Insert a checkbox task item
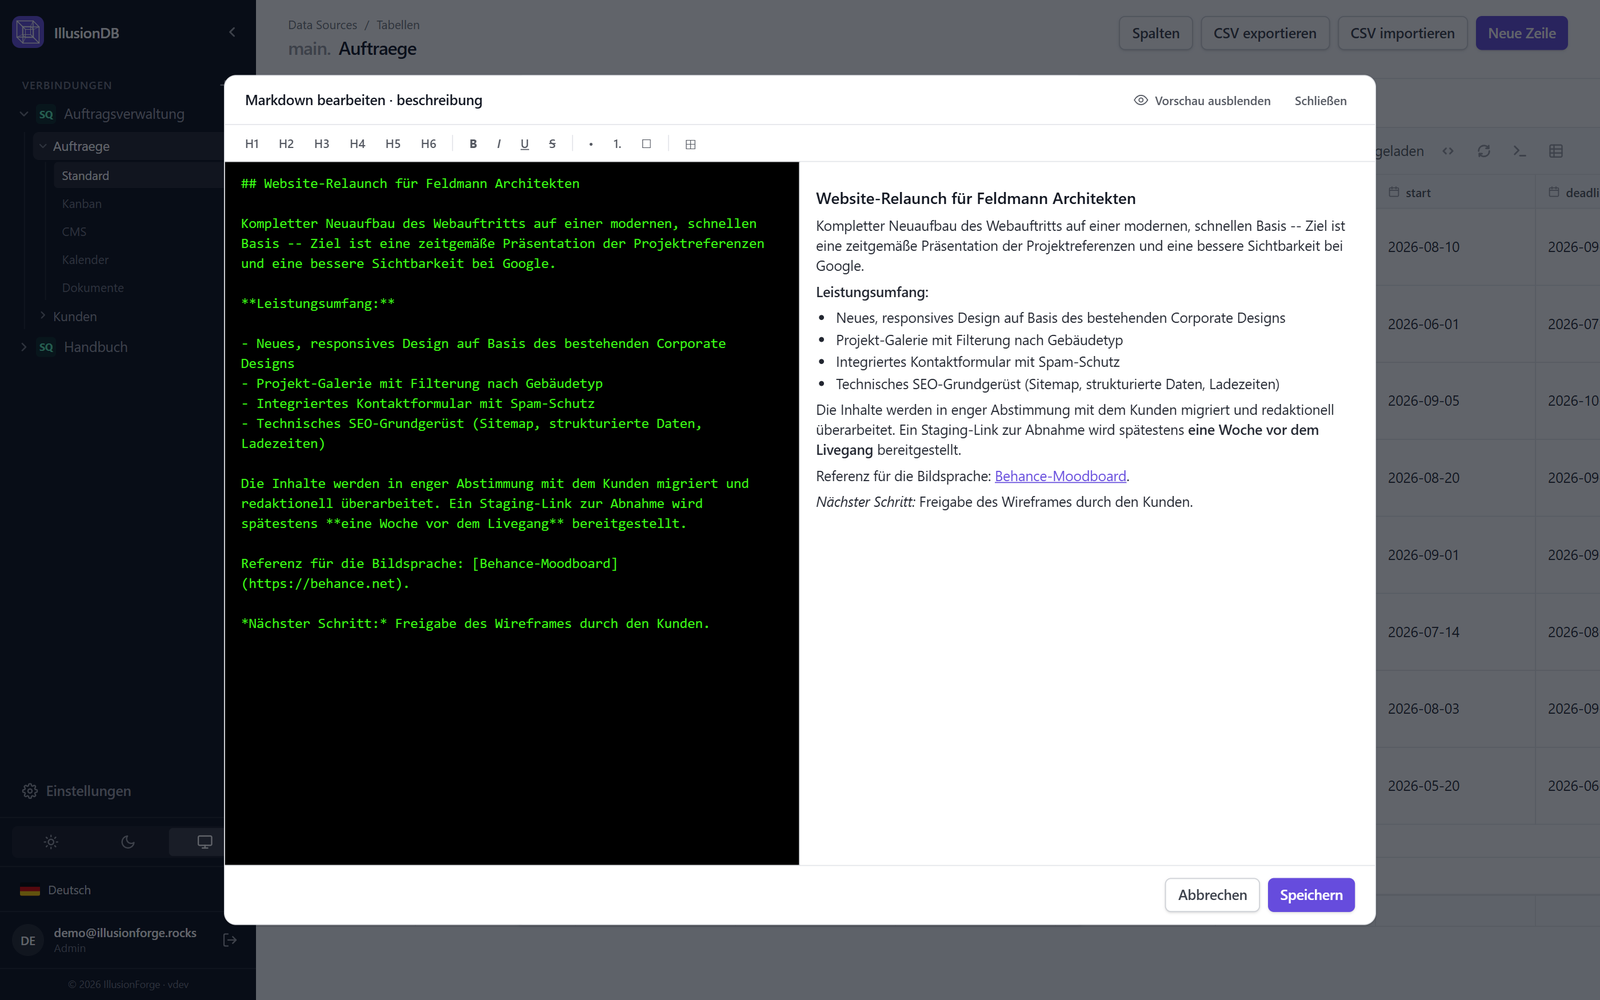 click(647, 144)
